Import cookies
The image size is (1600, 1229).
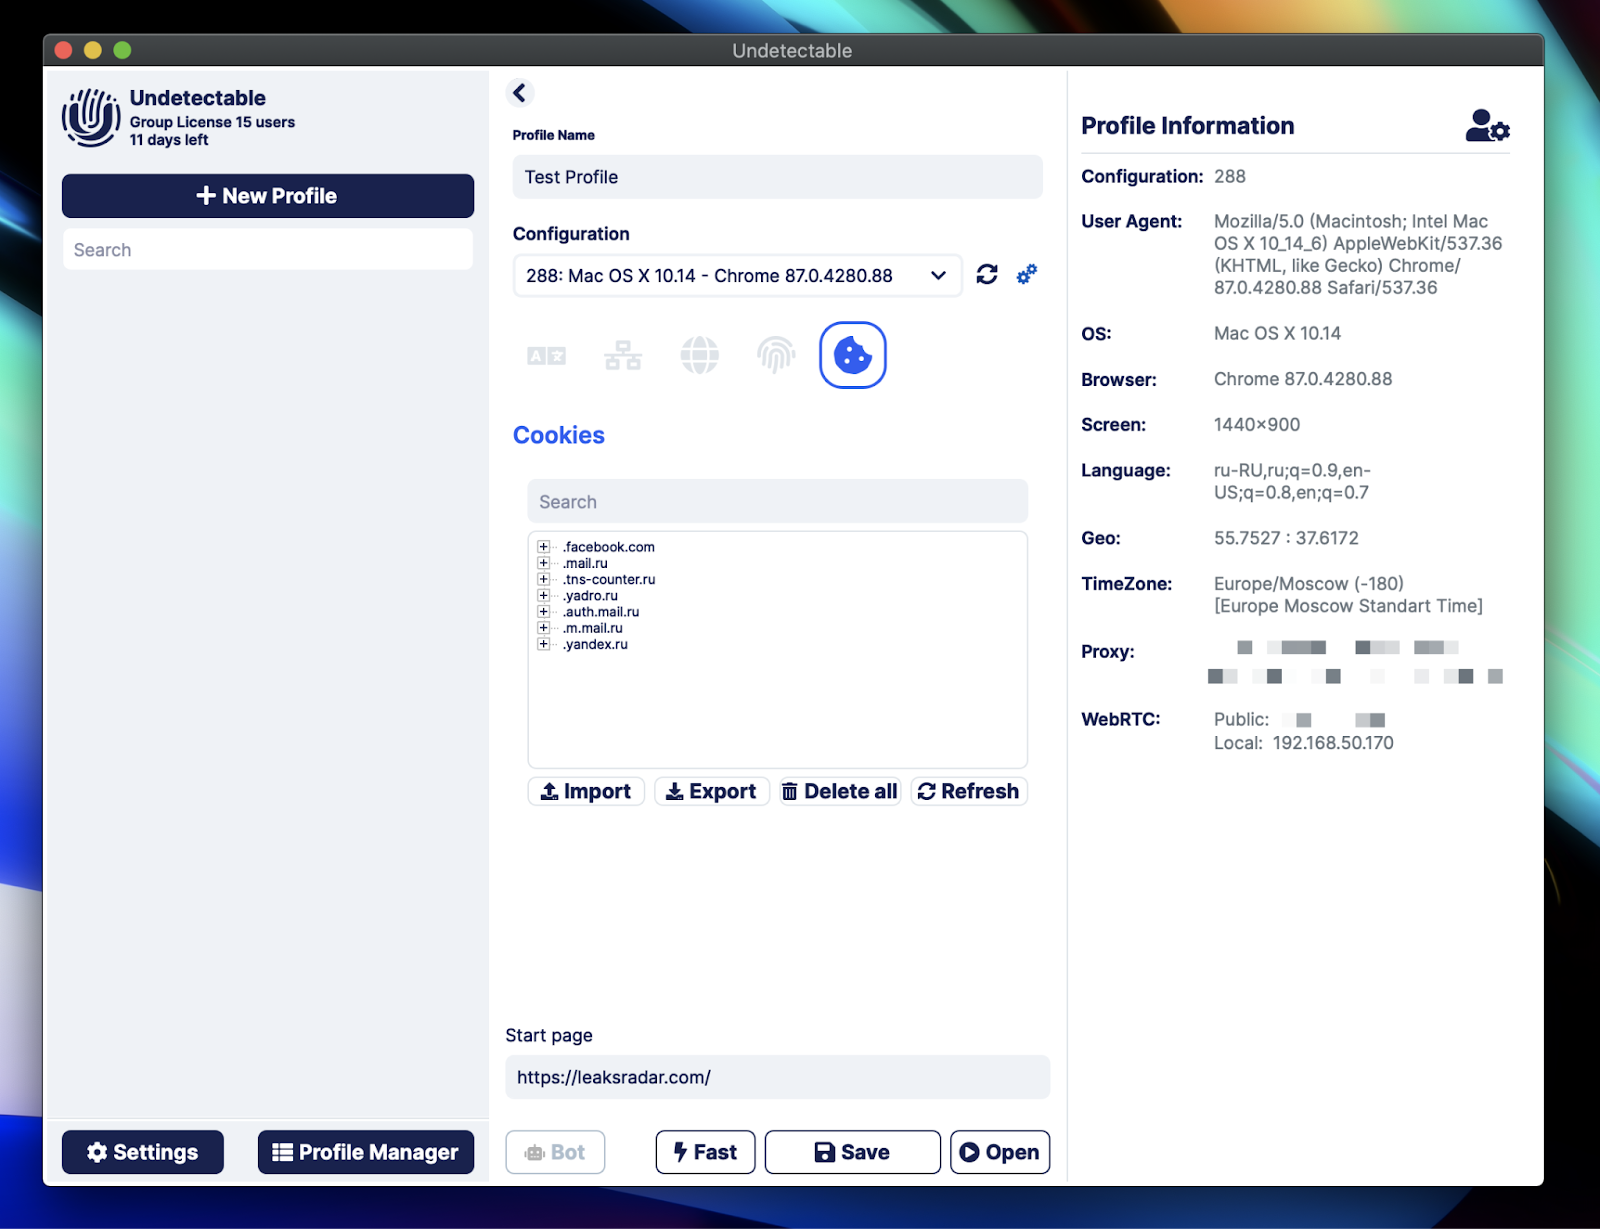click(x=586, y=791)
